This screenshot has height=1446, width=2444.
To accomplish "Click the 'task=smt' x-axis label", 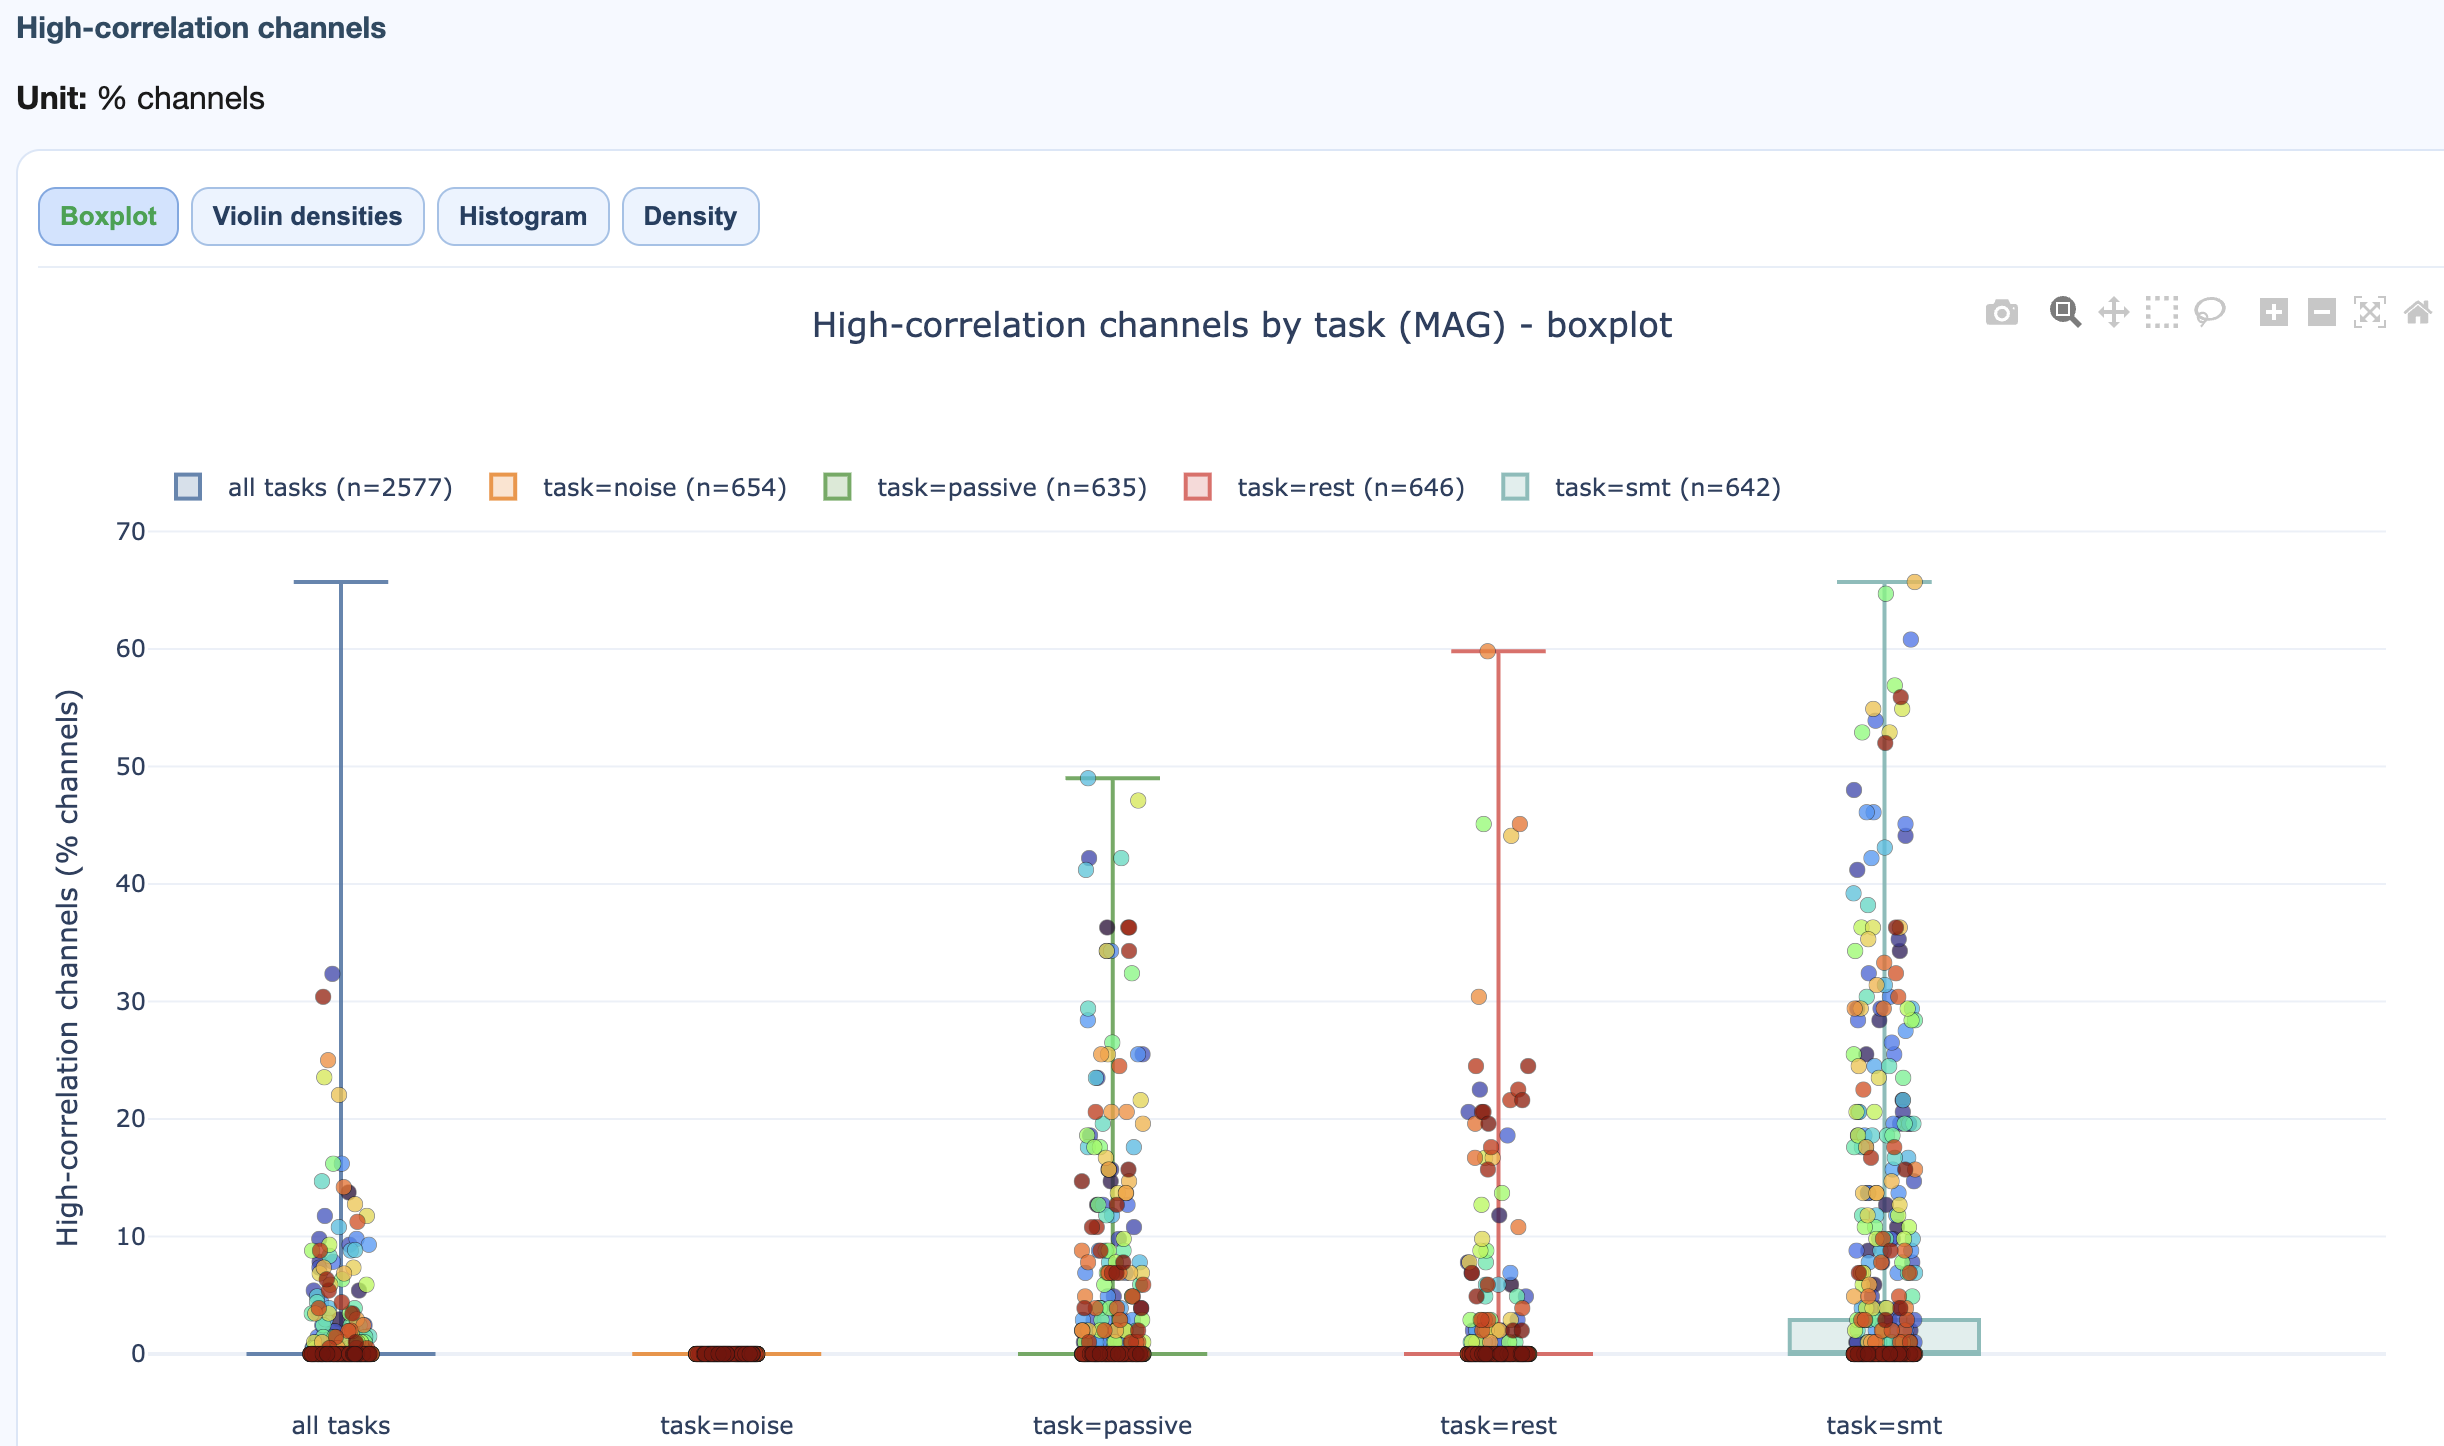I will [x=1884, y=1425].
